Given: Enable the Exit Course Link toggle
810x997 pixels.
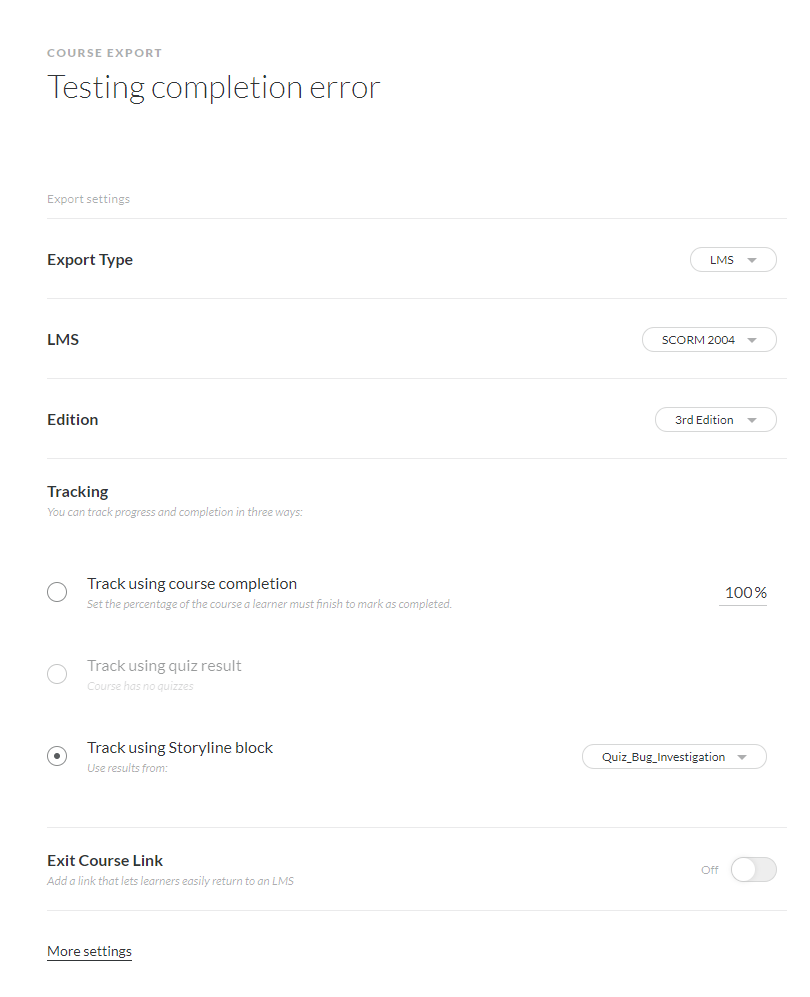Looking at the screenshot, I should pos(753,870).
